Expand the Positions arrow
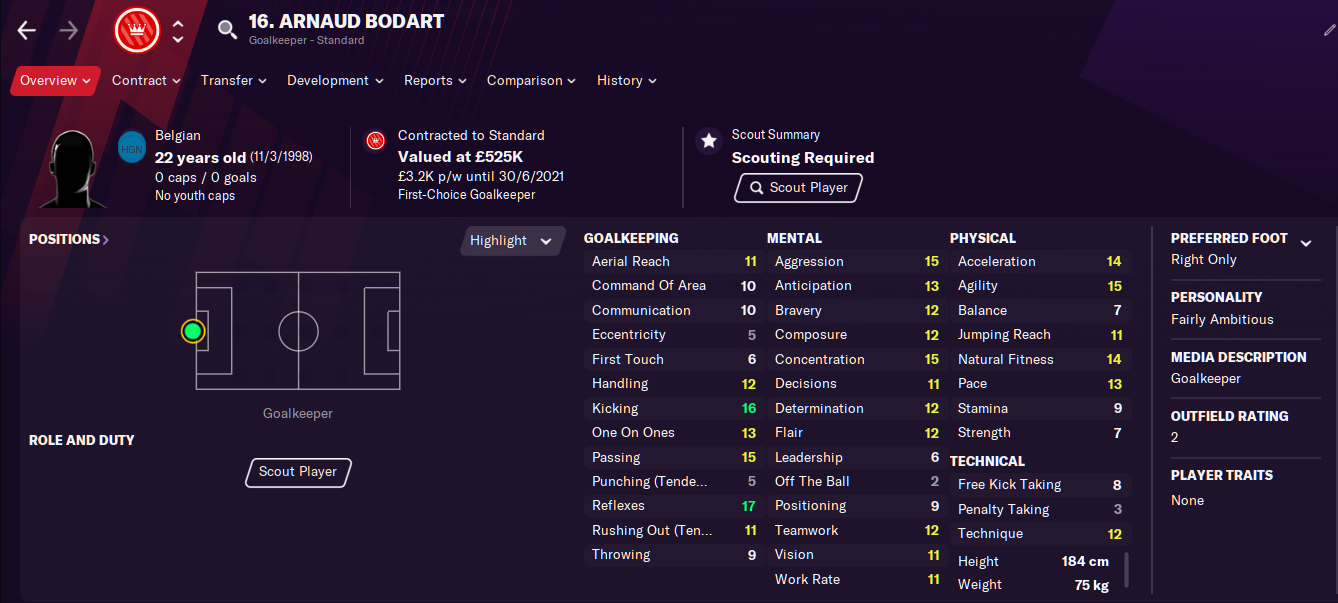This screenshot has width=1338, height=603. click(x=106, y=239)
